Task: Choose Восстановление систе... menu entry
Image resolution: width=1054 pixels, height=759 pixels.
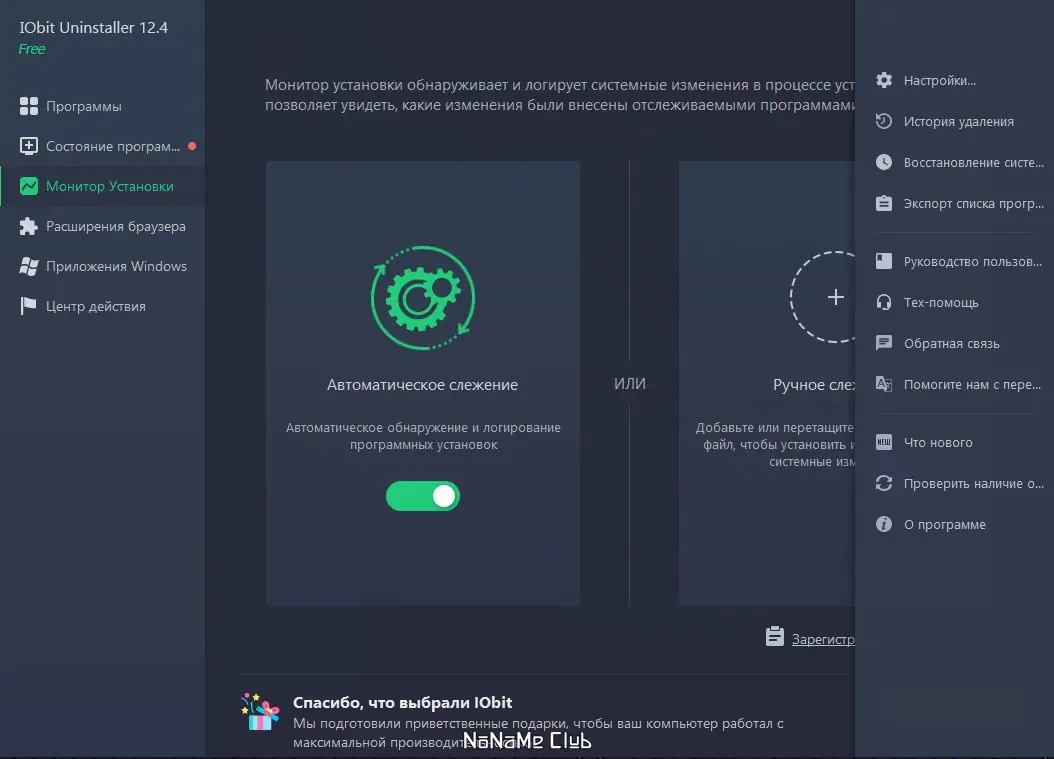Action: [955, 162]
